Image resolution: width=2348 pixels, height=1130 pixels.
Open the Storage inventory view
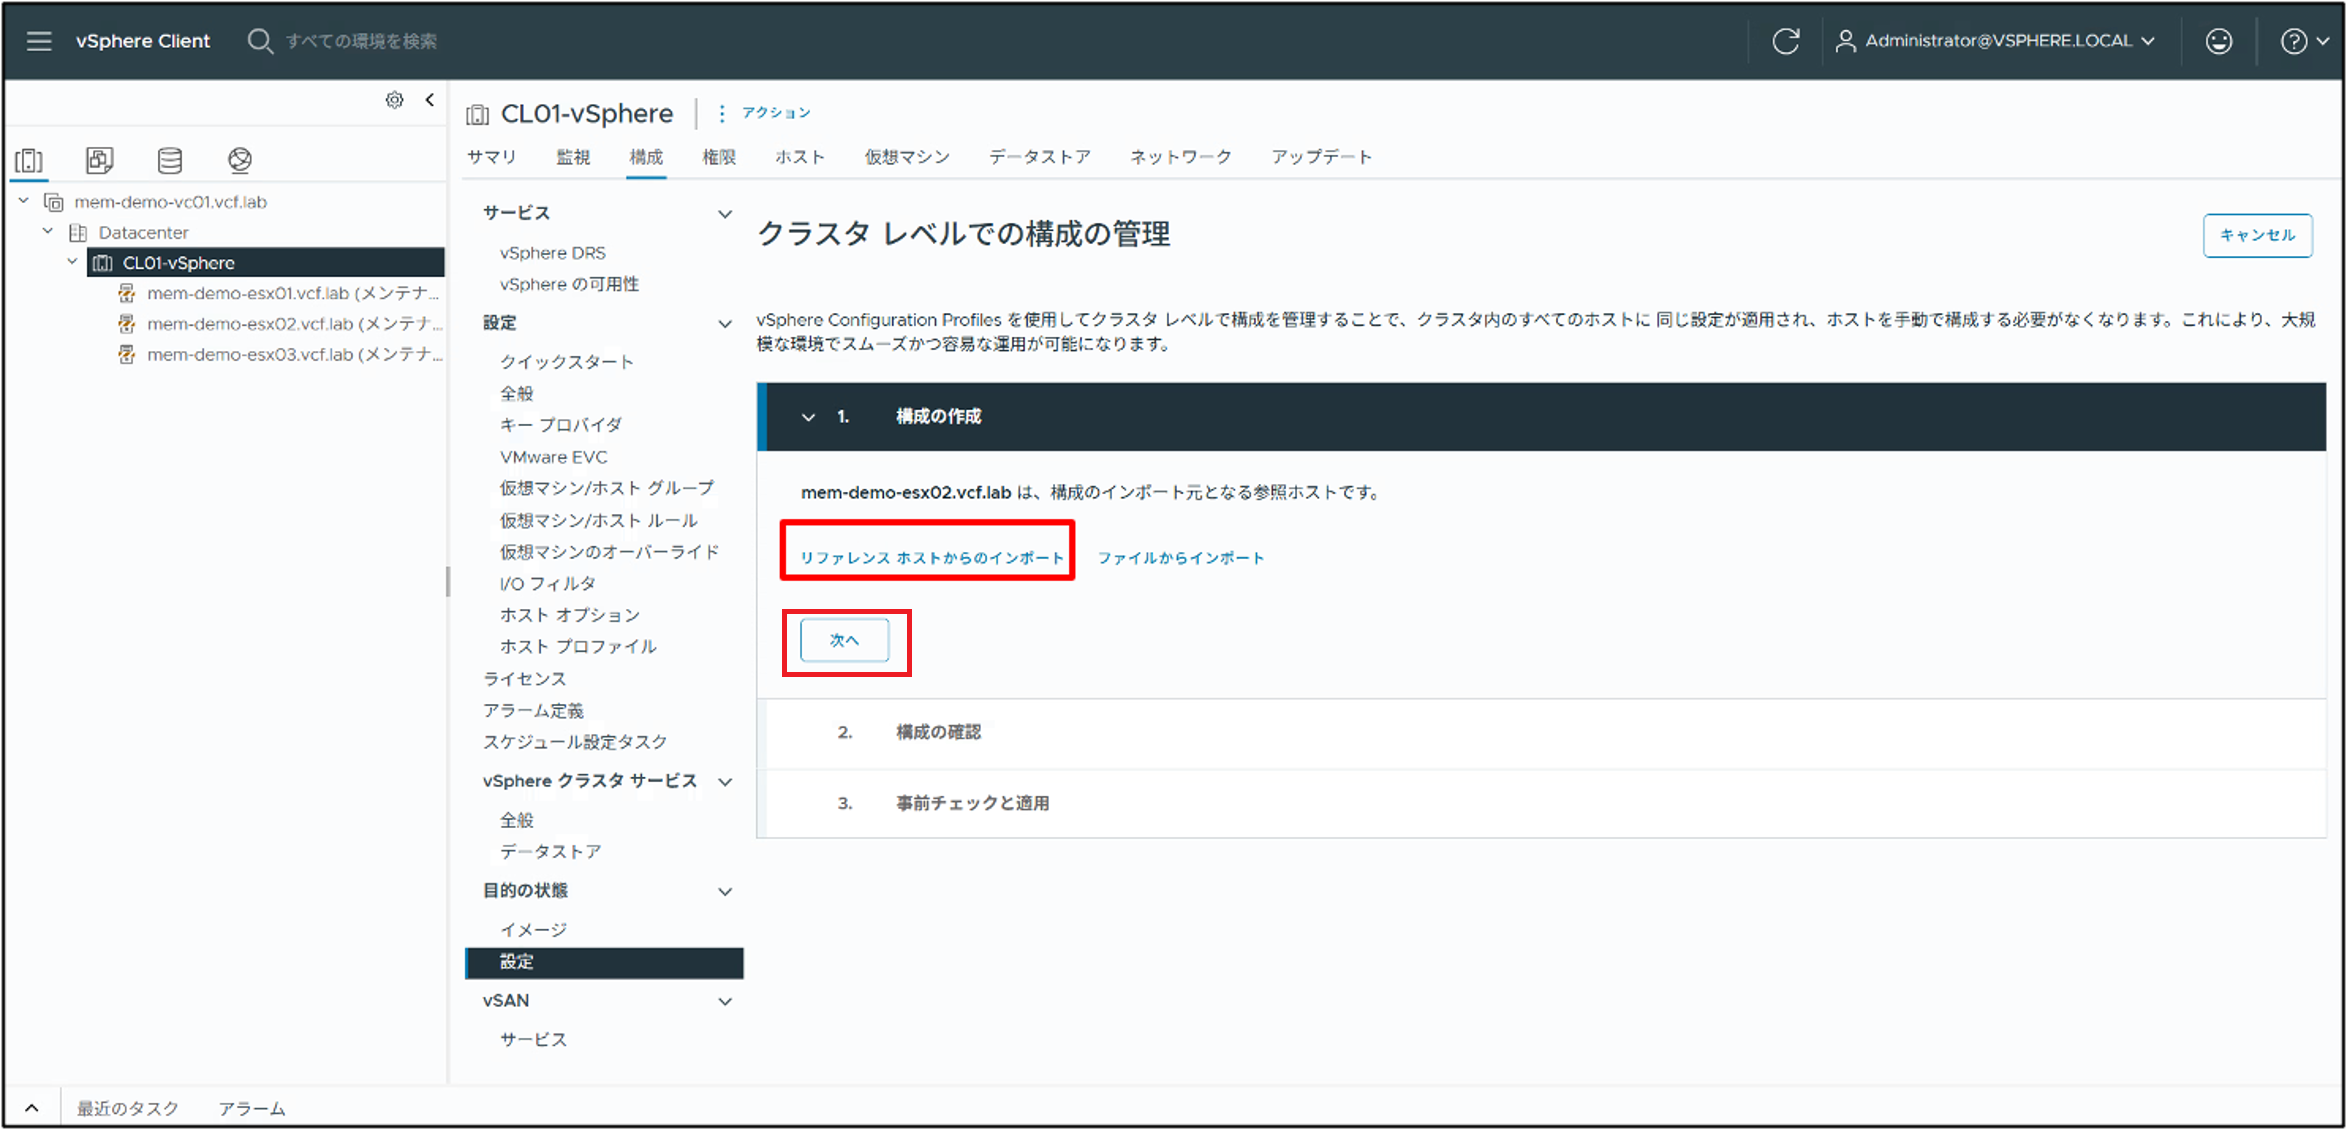click(169, 159)
